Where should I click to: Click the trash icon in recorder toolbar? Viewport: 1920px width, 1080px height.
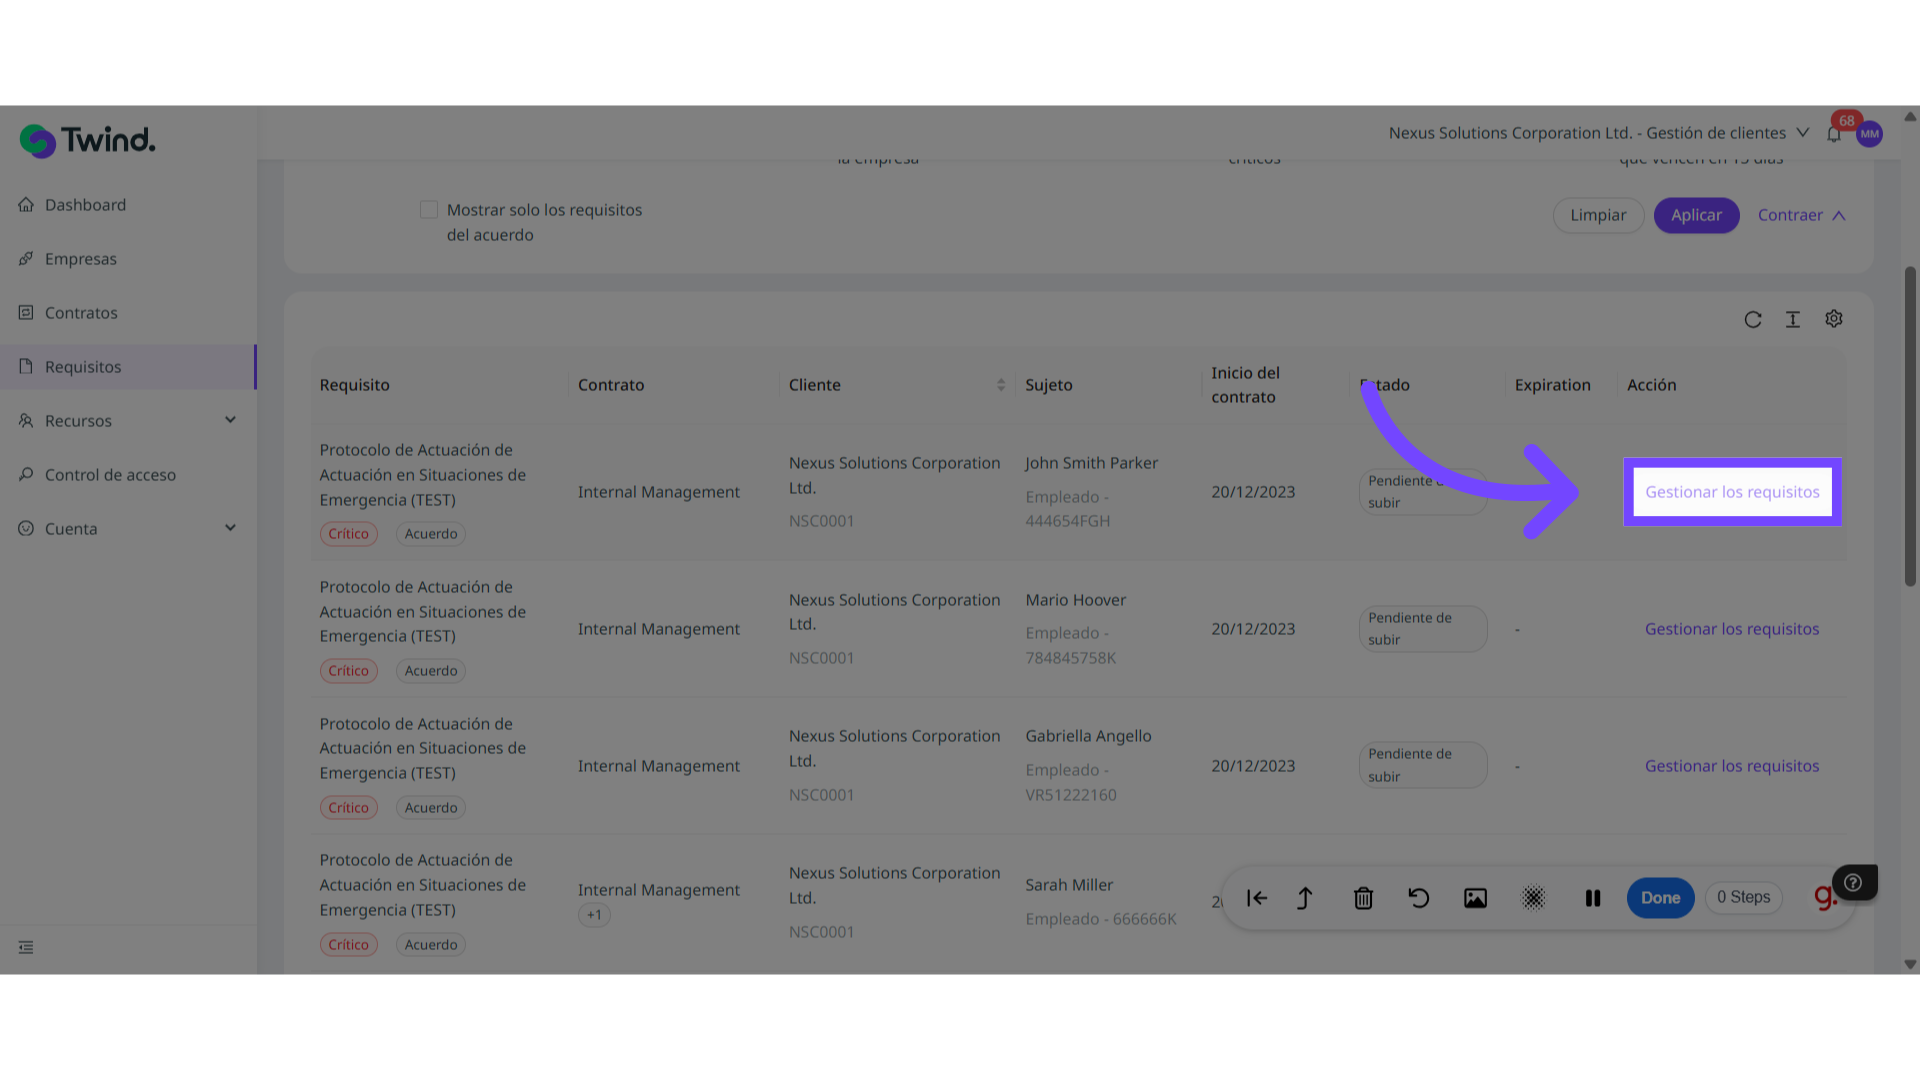(x=1363, y=898)
